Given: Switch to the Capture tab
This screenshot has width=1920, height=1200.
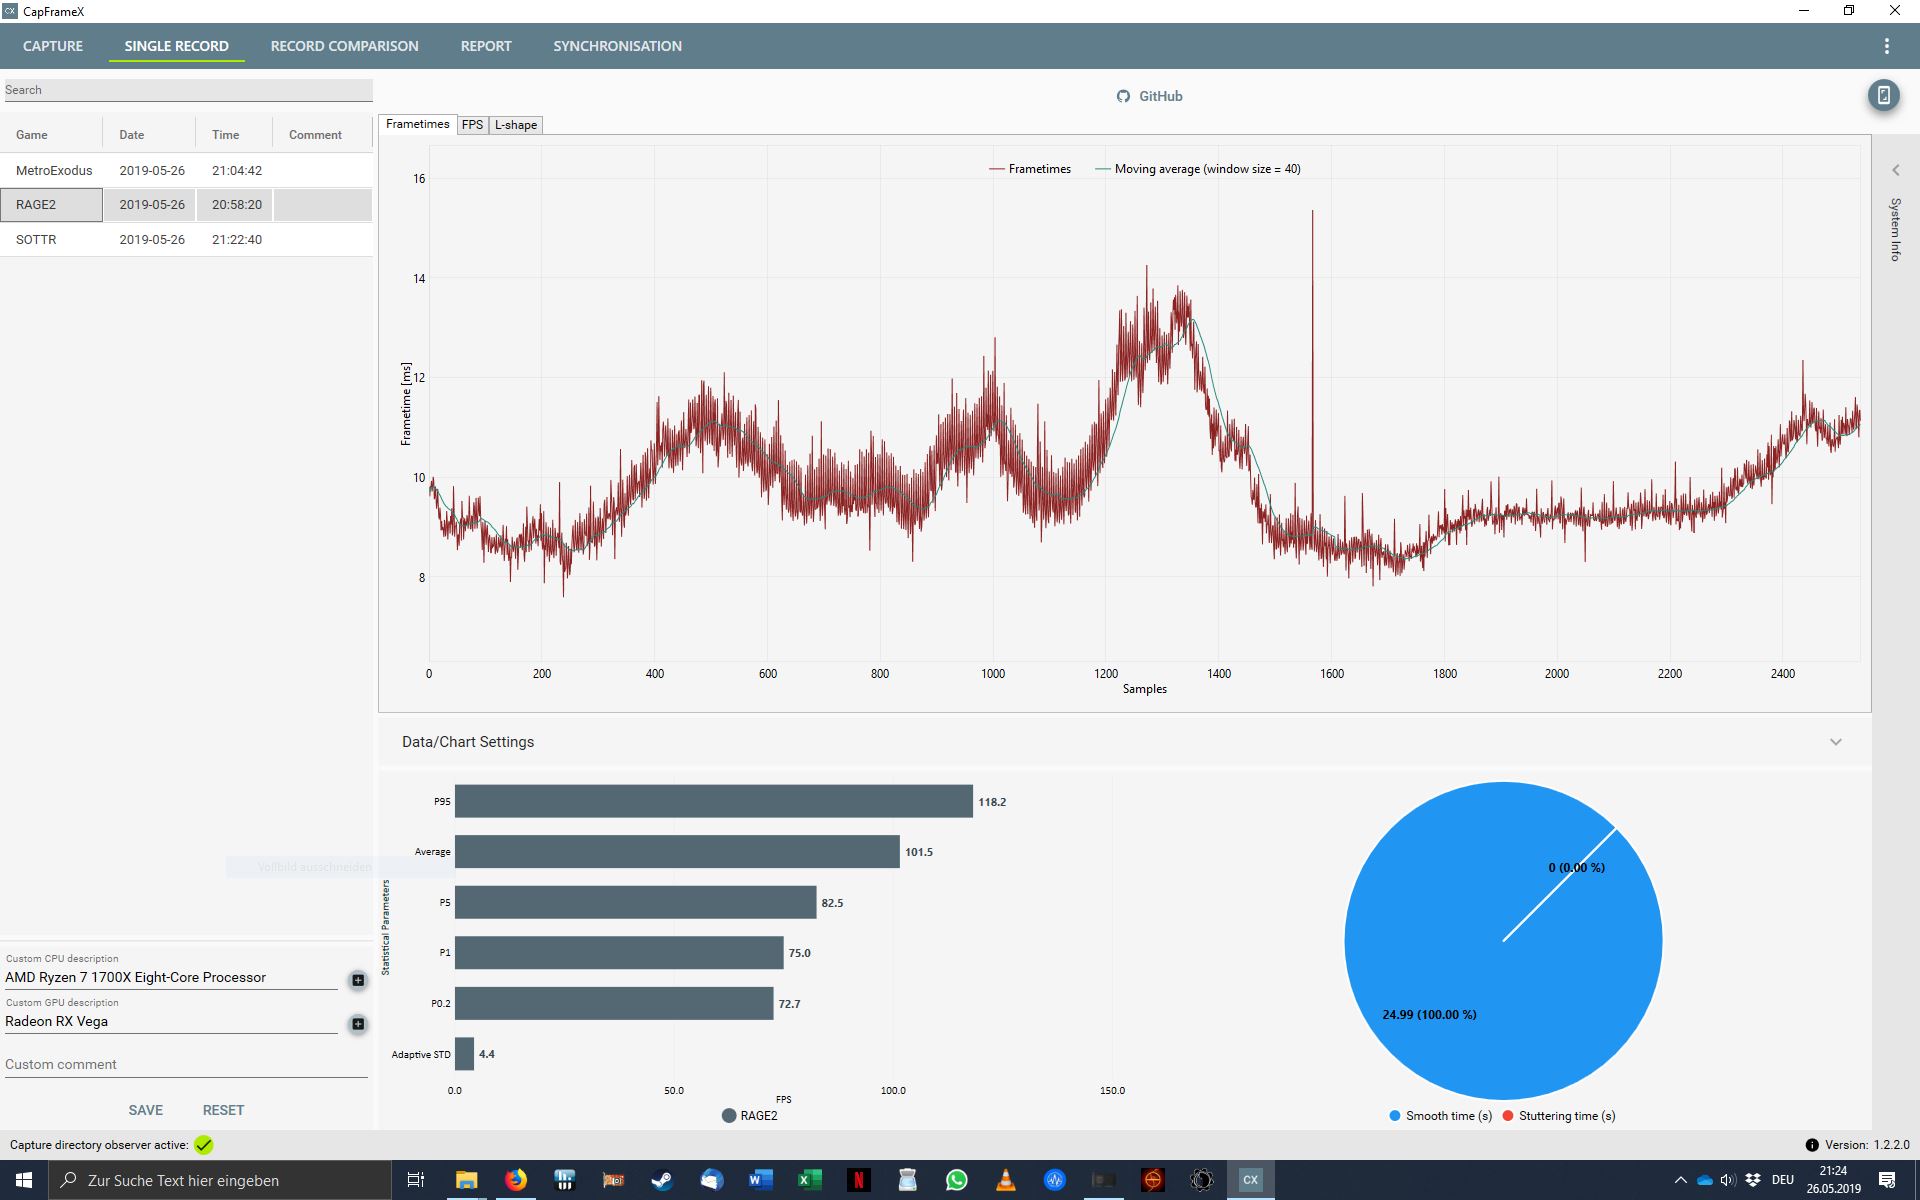Looking at the screenshot, I should (x=53, y=46).
